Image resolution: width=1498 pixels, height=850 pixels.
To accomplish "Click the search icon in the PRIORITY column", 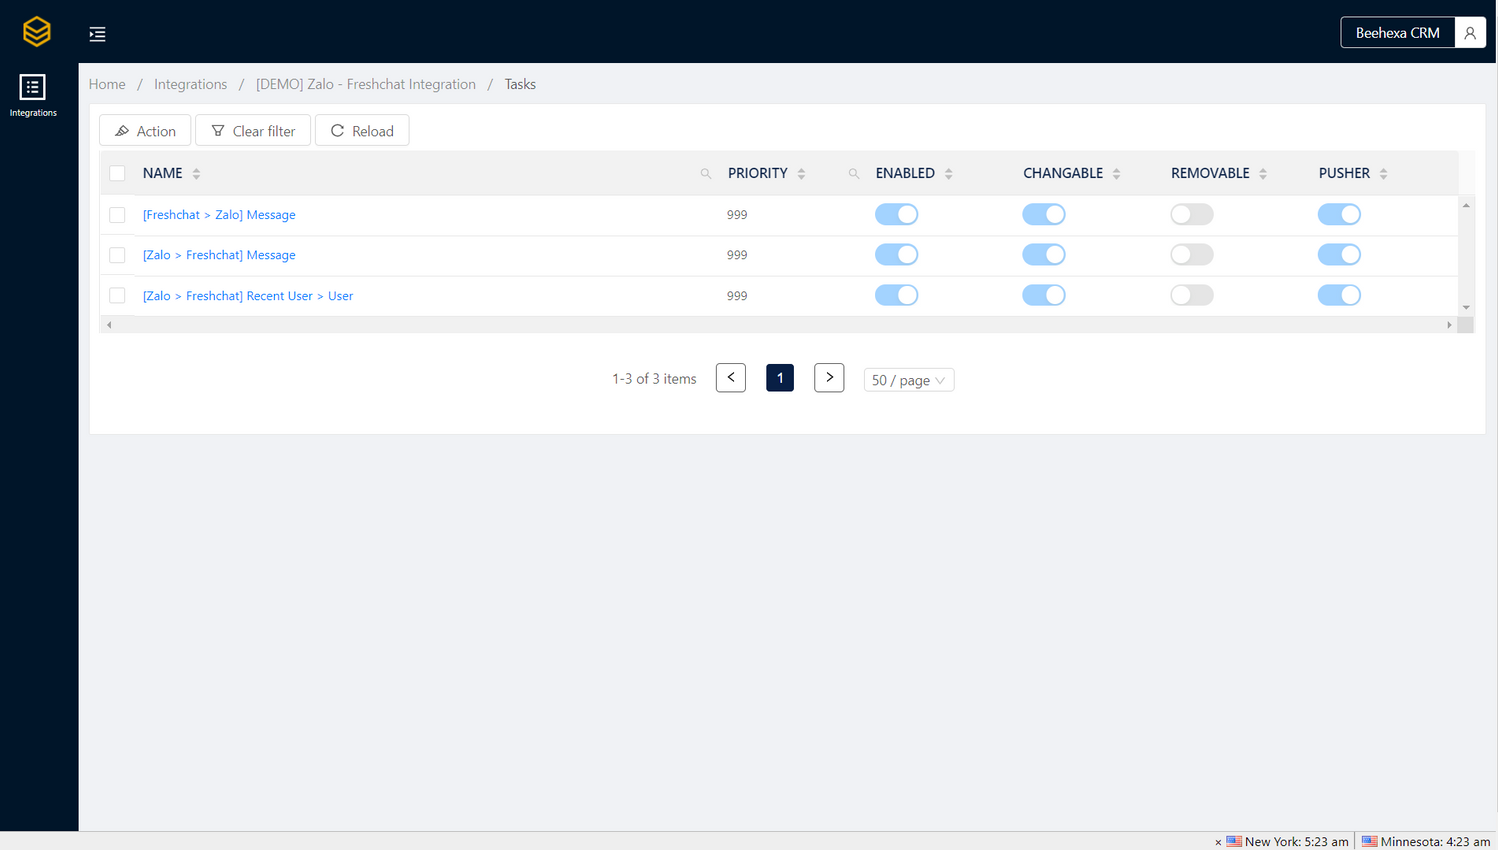I will pyautogui.click(x=854, y=173).
